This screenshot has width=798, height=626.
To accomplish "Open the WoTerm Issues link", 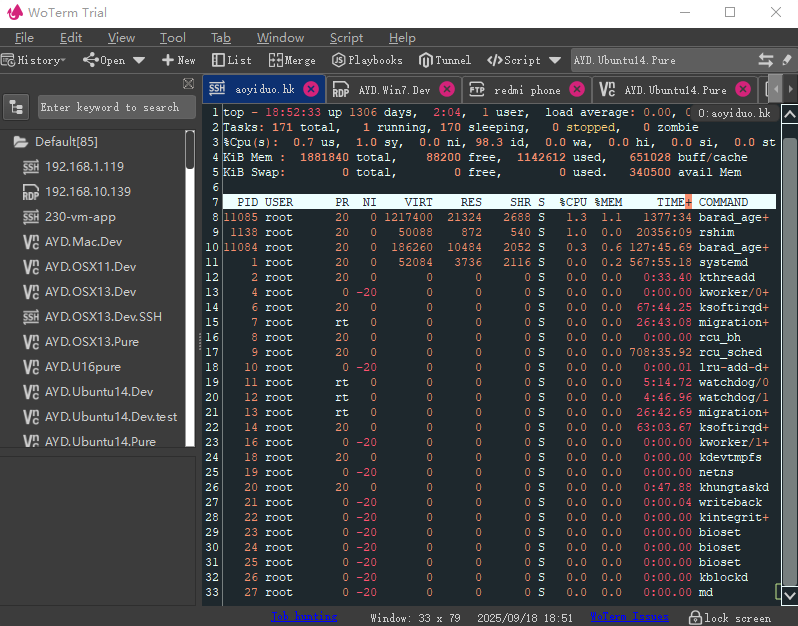I will pyautogui.click(x=629, y=617).
